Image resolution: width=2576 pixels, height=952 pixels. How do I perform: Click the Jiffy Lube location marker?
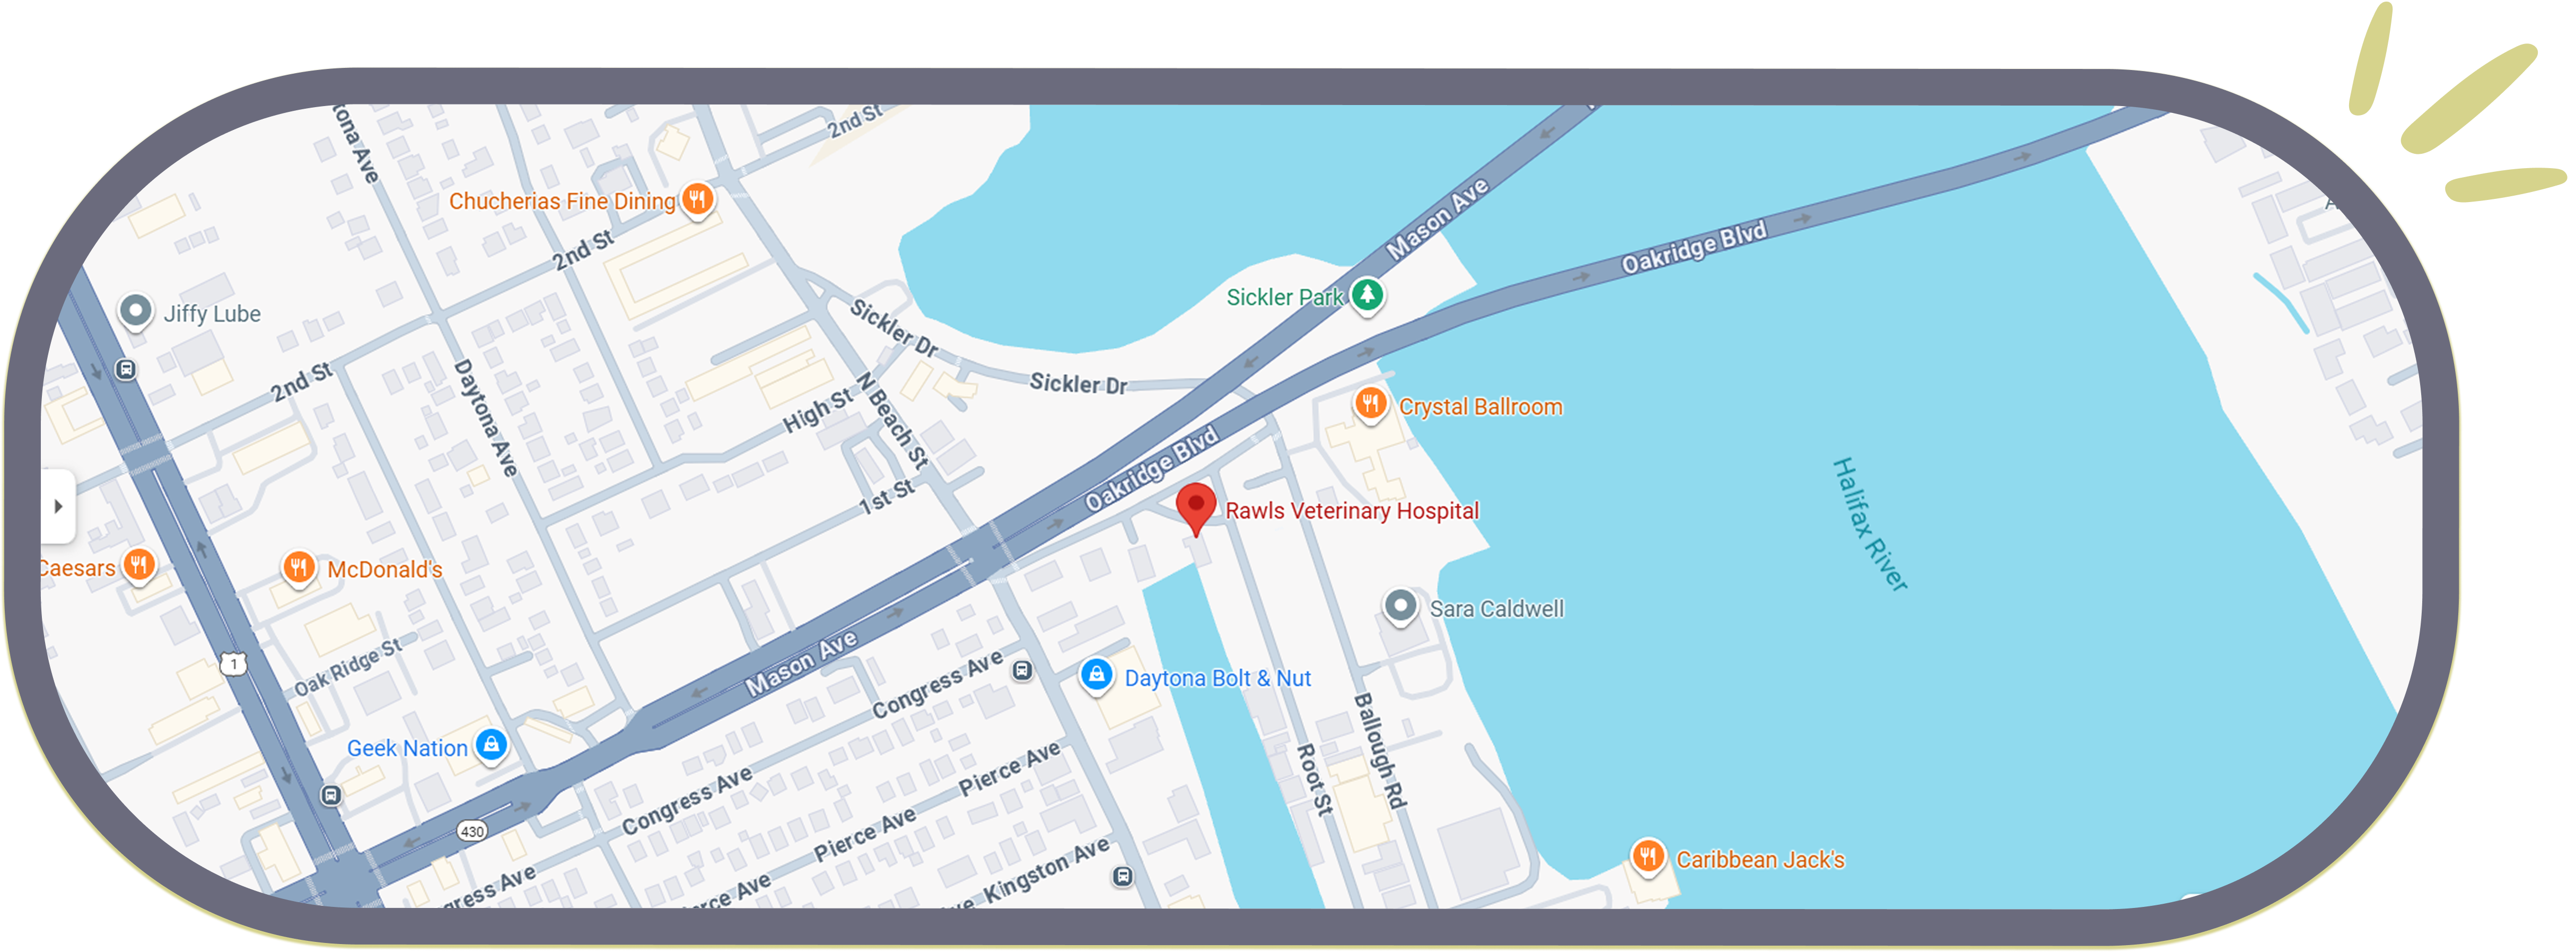click(135, 311)
